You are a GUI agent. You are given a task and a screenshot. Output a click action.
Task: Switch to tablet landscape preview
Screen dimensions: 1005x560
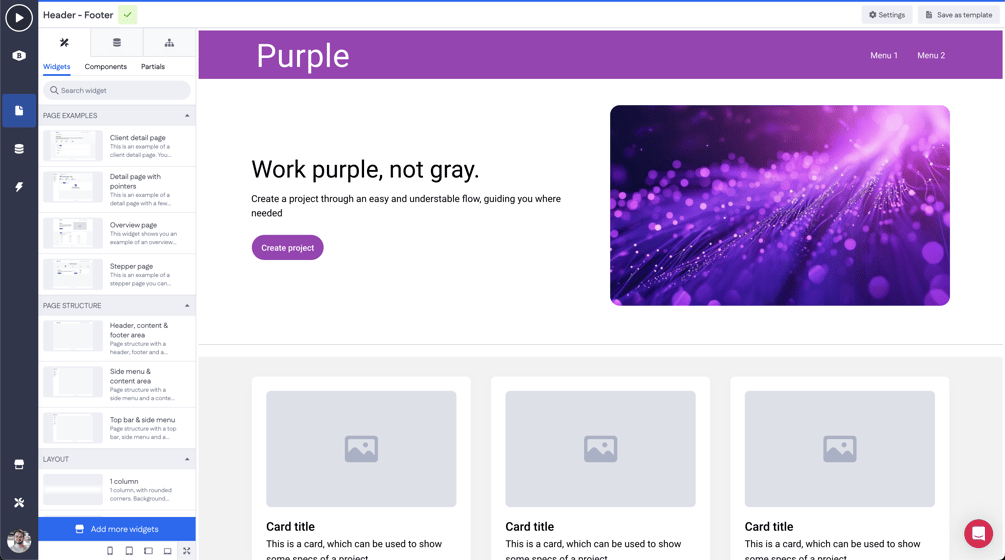click(148, 551)
